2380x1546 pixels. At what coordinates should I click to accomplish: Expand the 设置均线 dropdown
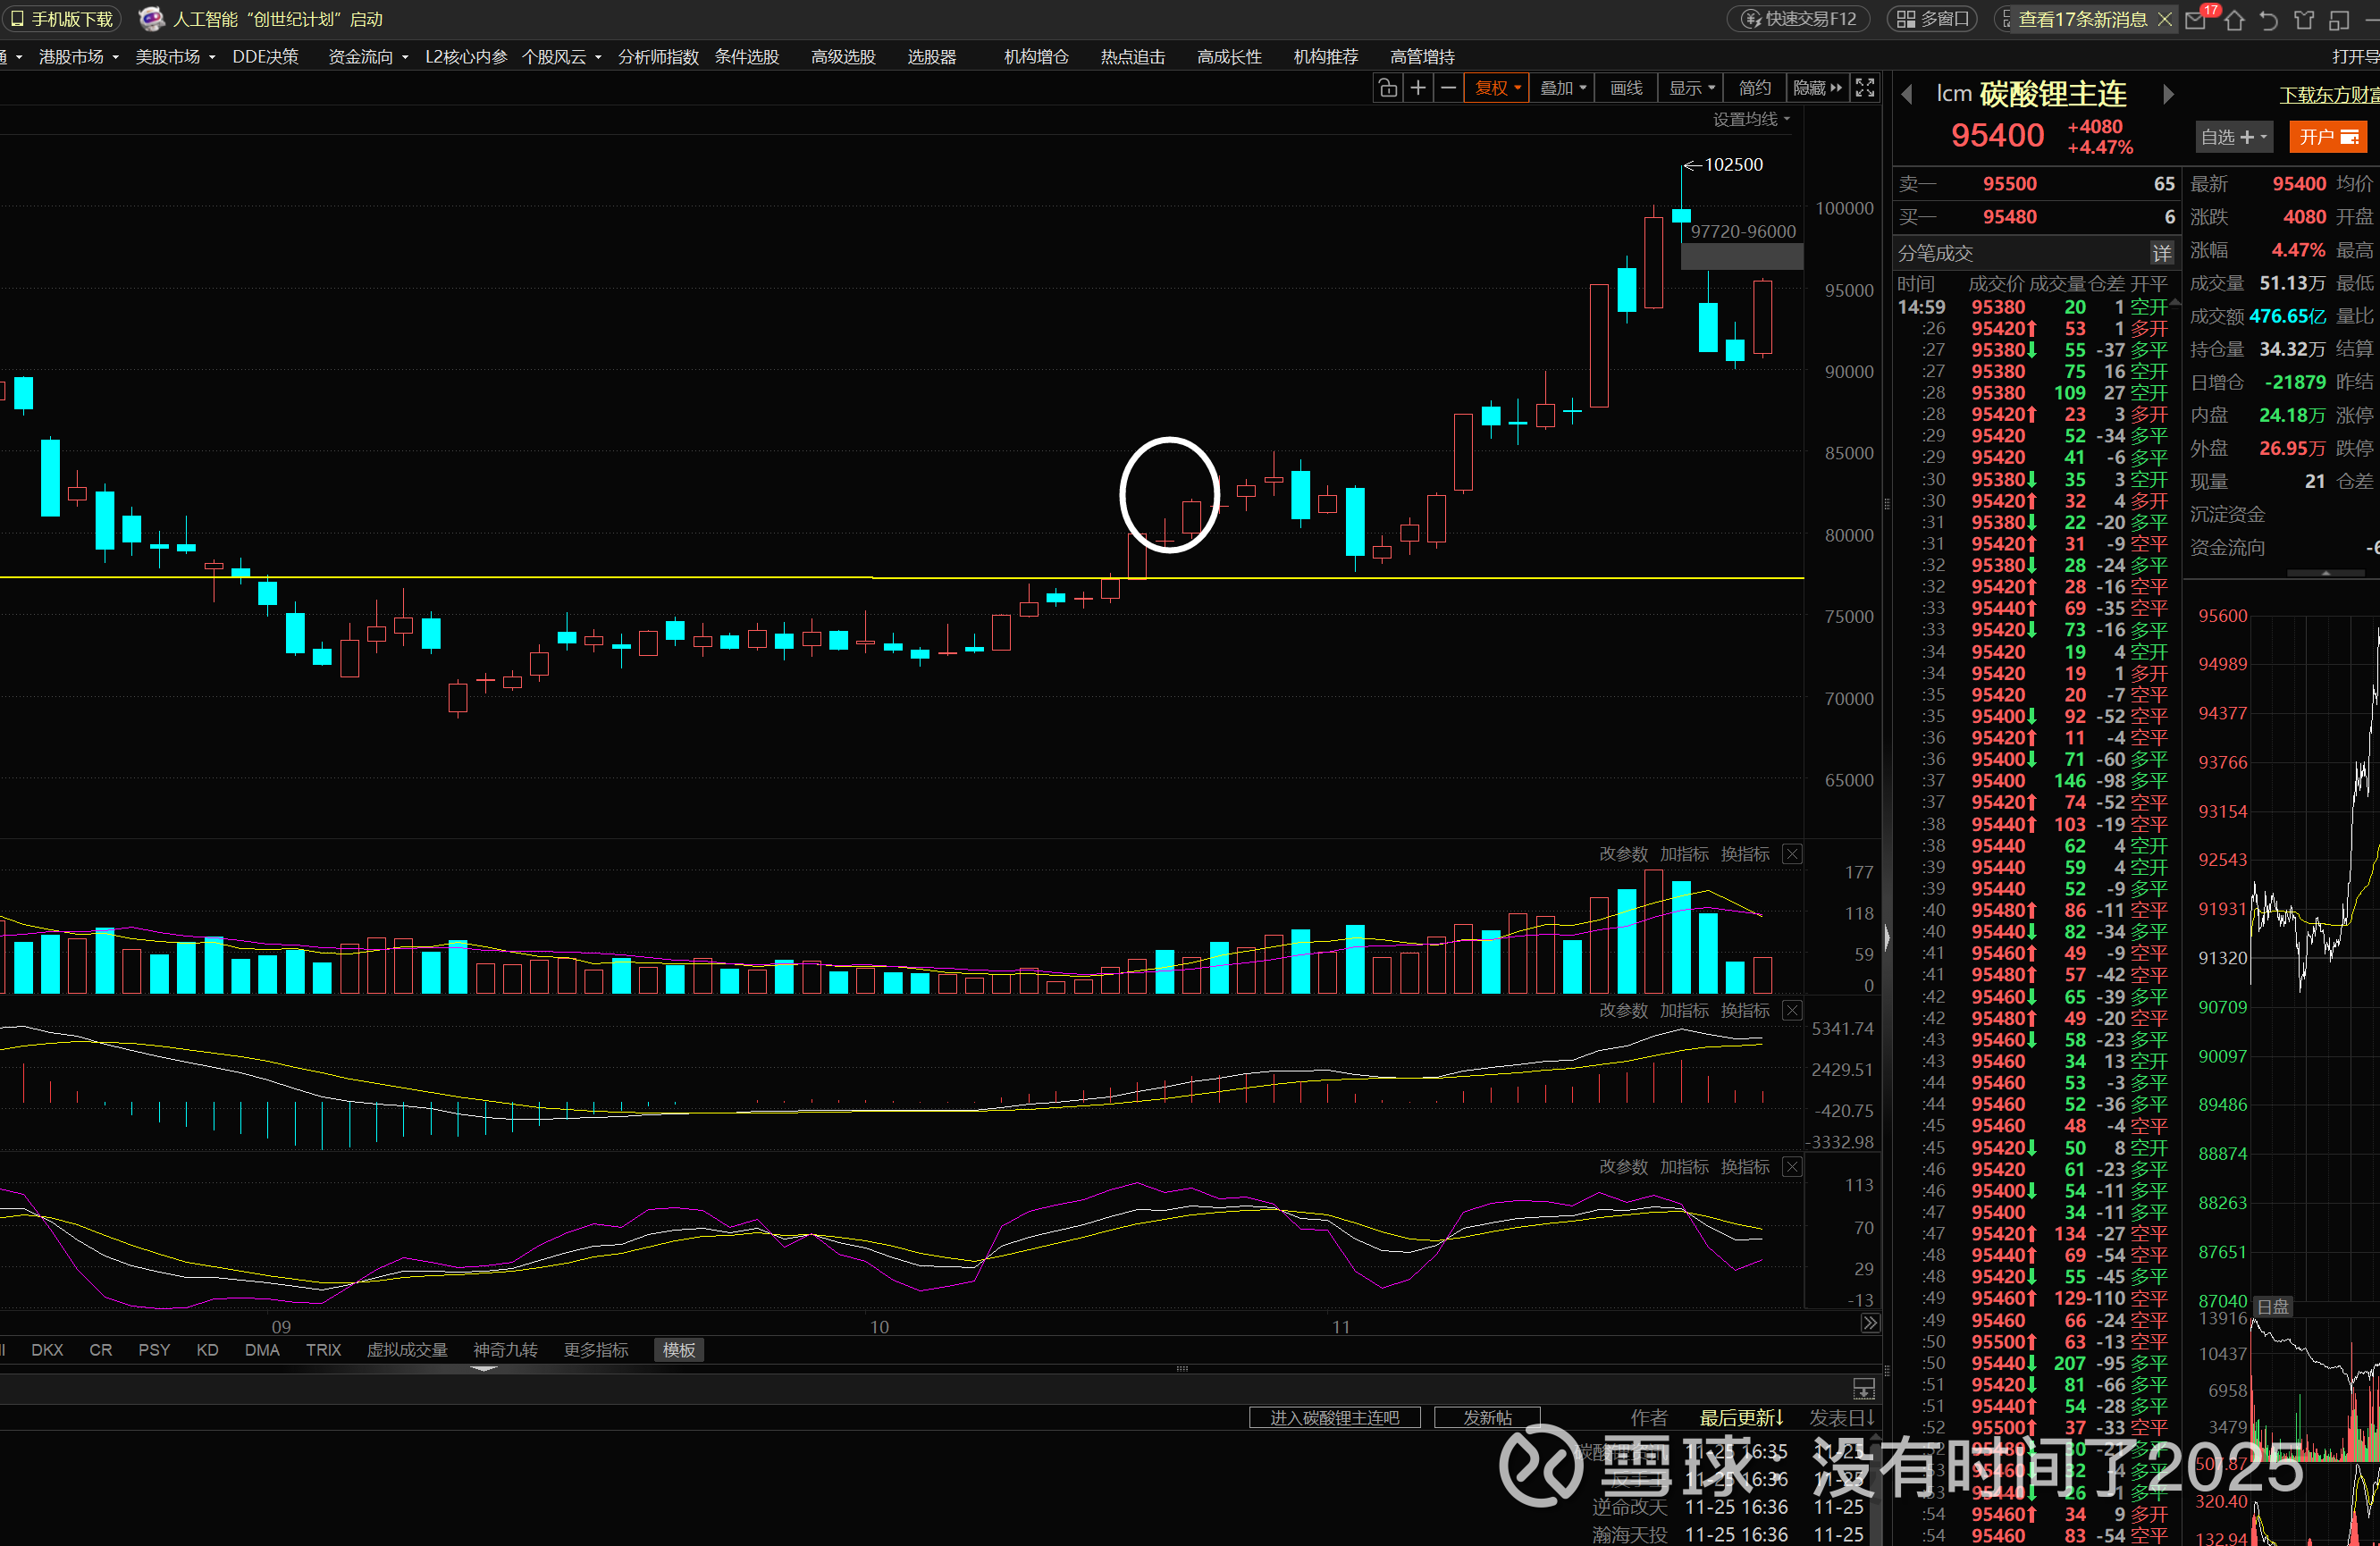click(x=1751, y=120)
